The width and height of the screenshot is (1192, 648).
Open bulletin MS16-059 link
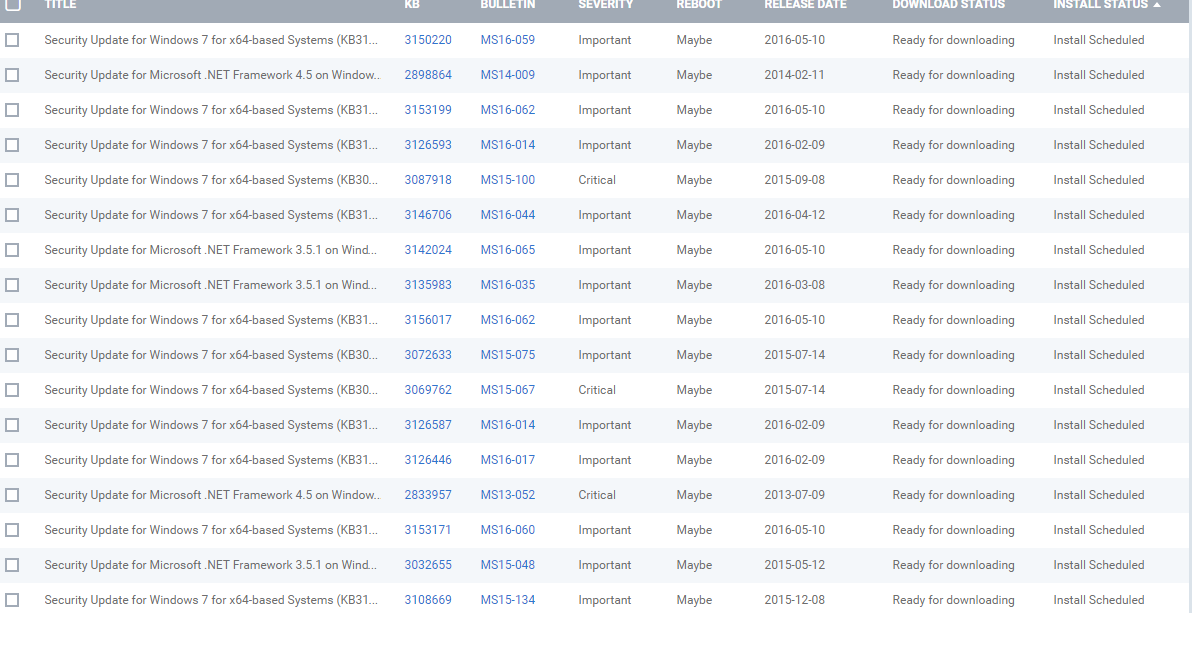[x=508, y=40]
